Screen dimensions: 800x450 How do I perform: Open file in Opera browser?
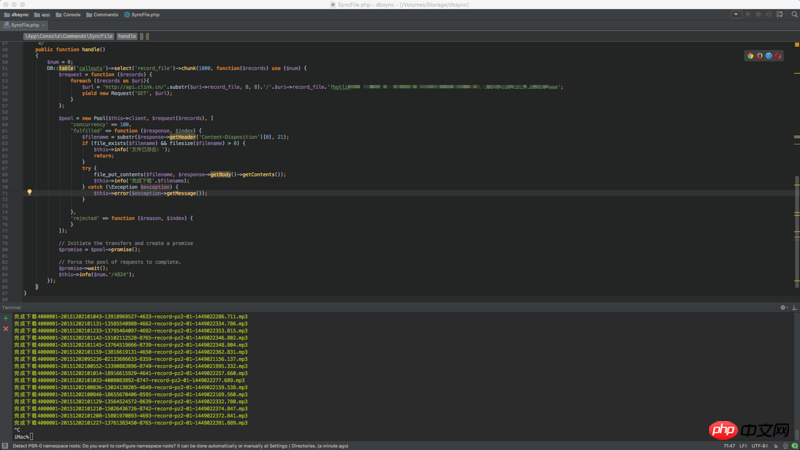click(x=778, y=56)
